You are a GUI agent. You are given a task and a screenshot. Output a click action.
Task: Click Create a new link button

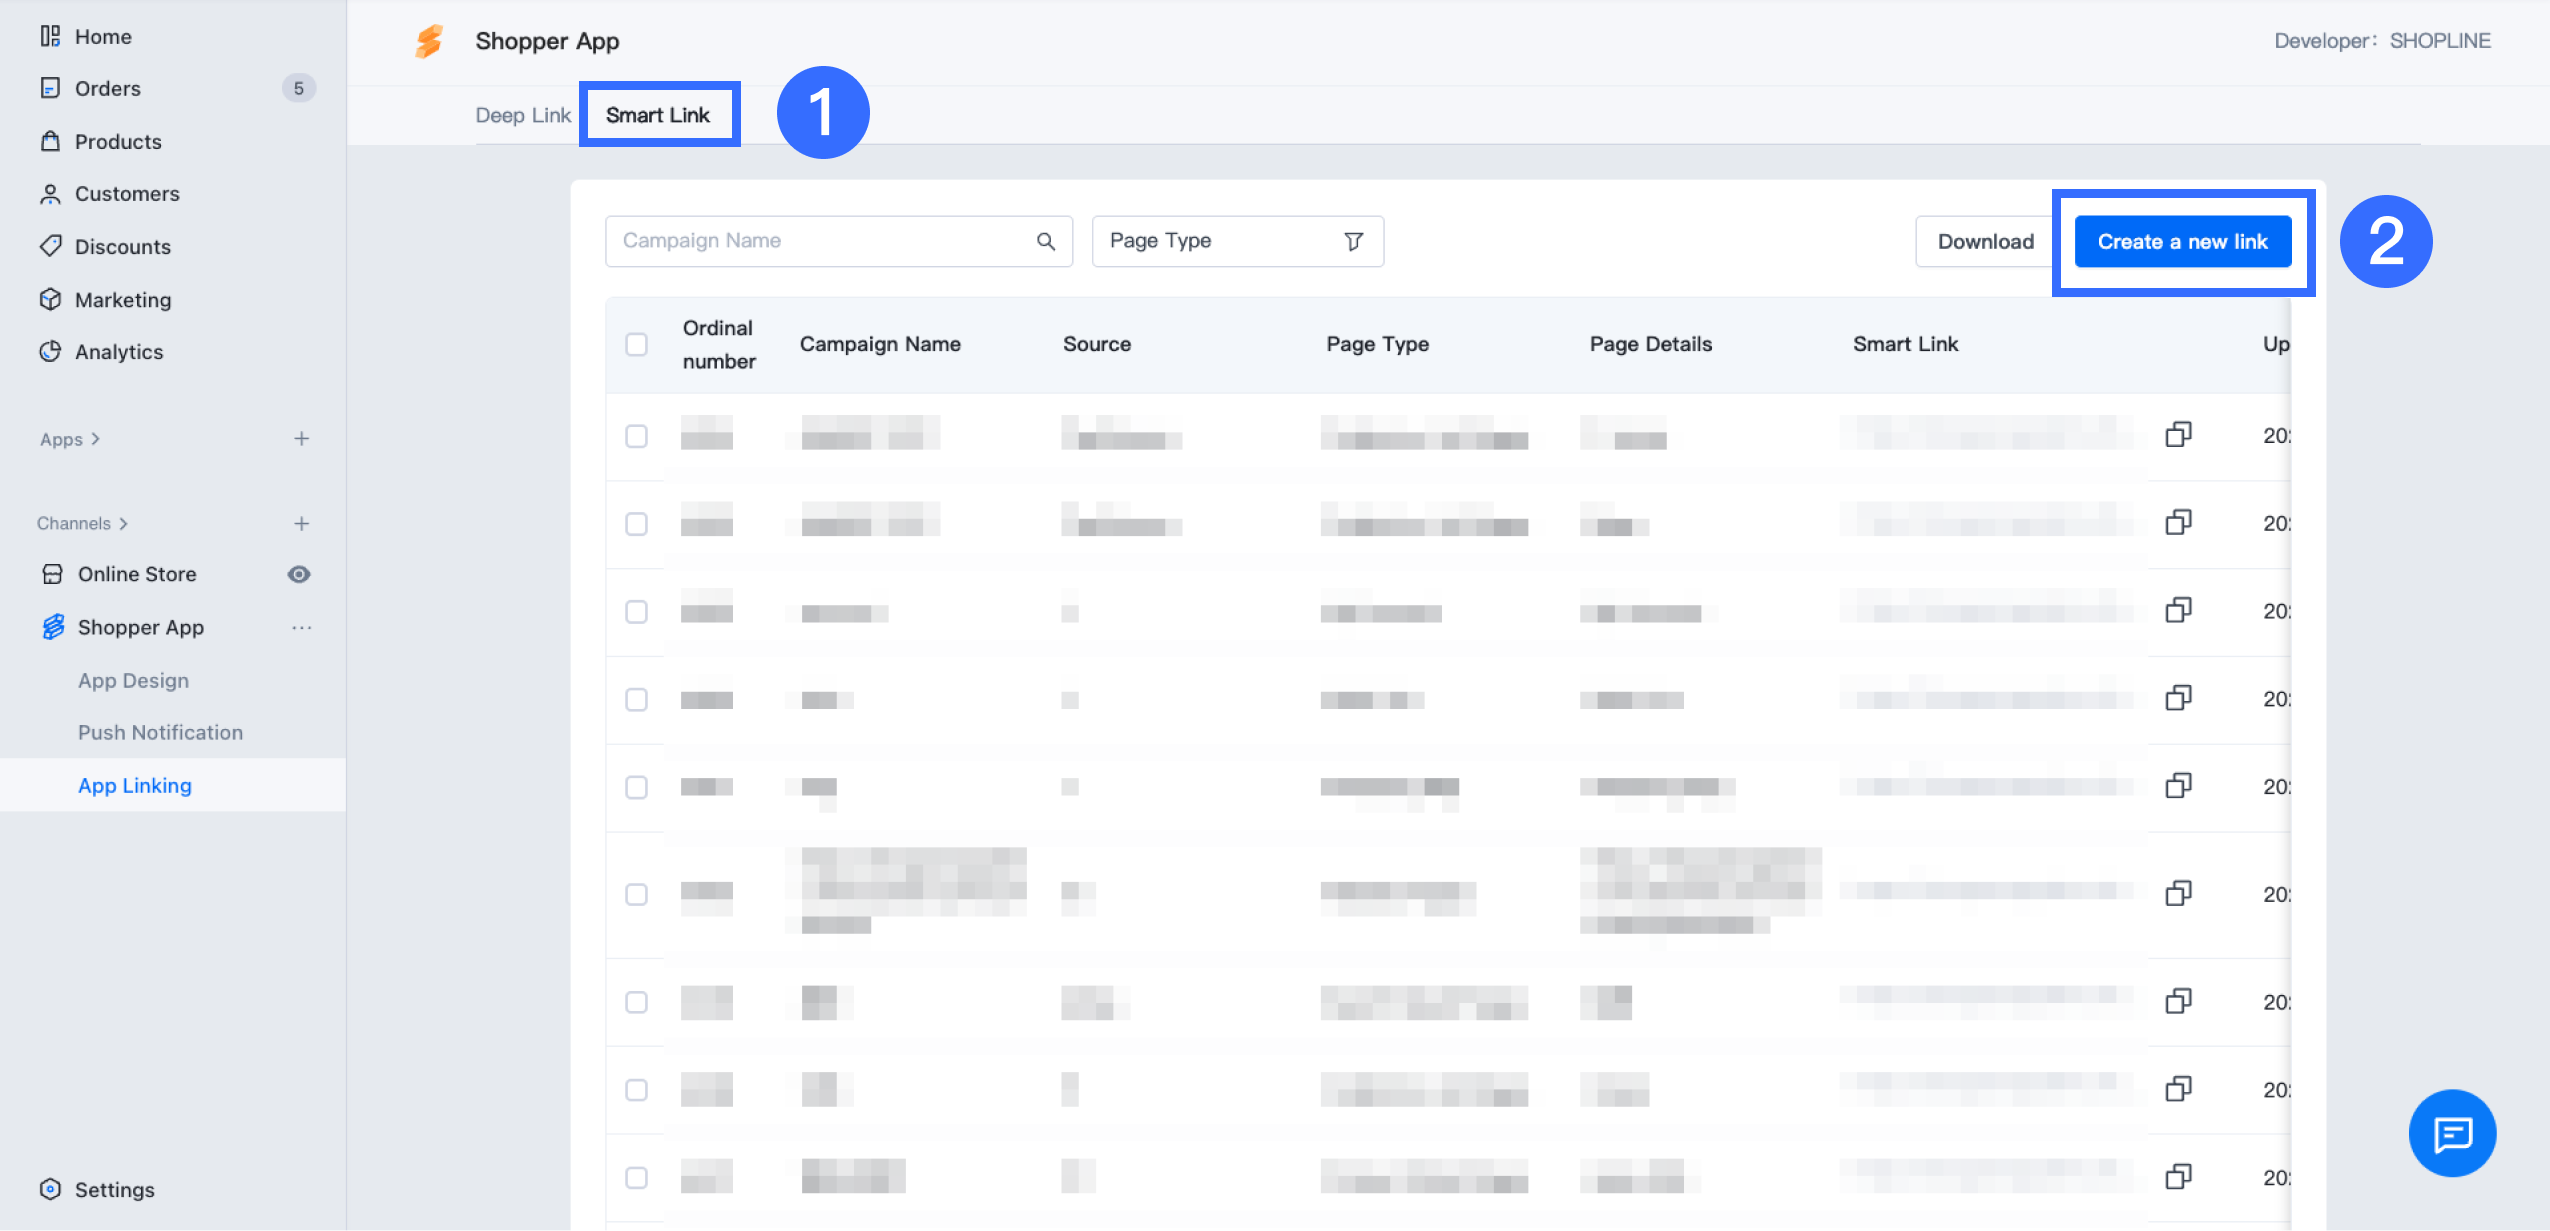pyautogui.click(x=2182, y=241)
